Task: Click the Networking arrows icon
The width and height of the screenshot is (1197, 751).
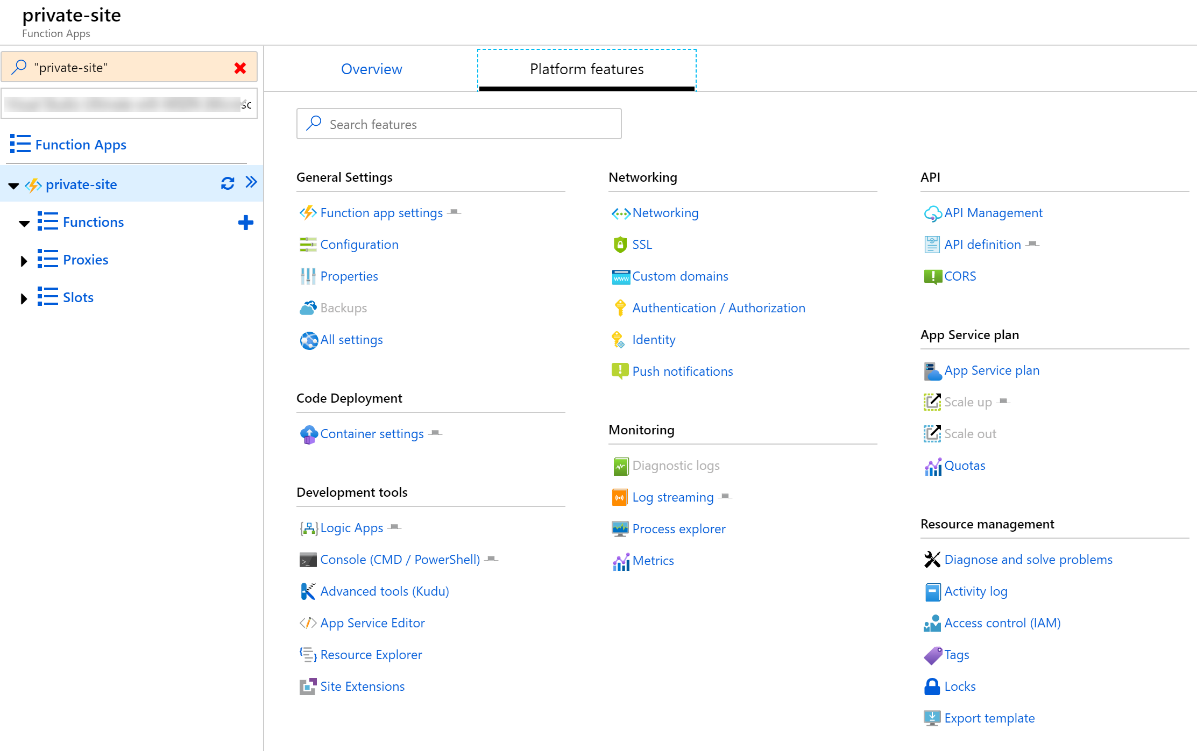Action: tap(621, 214)
